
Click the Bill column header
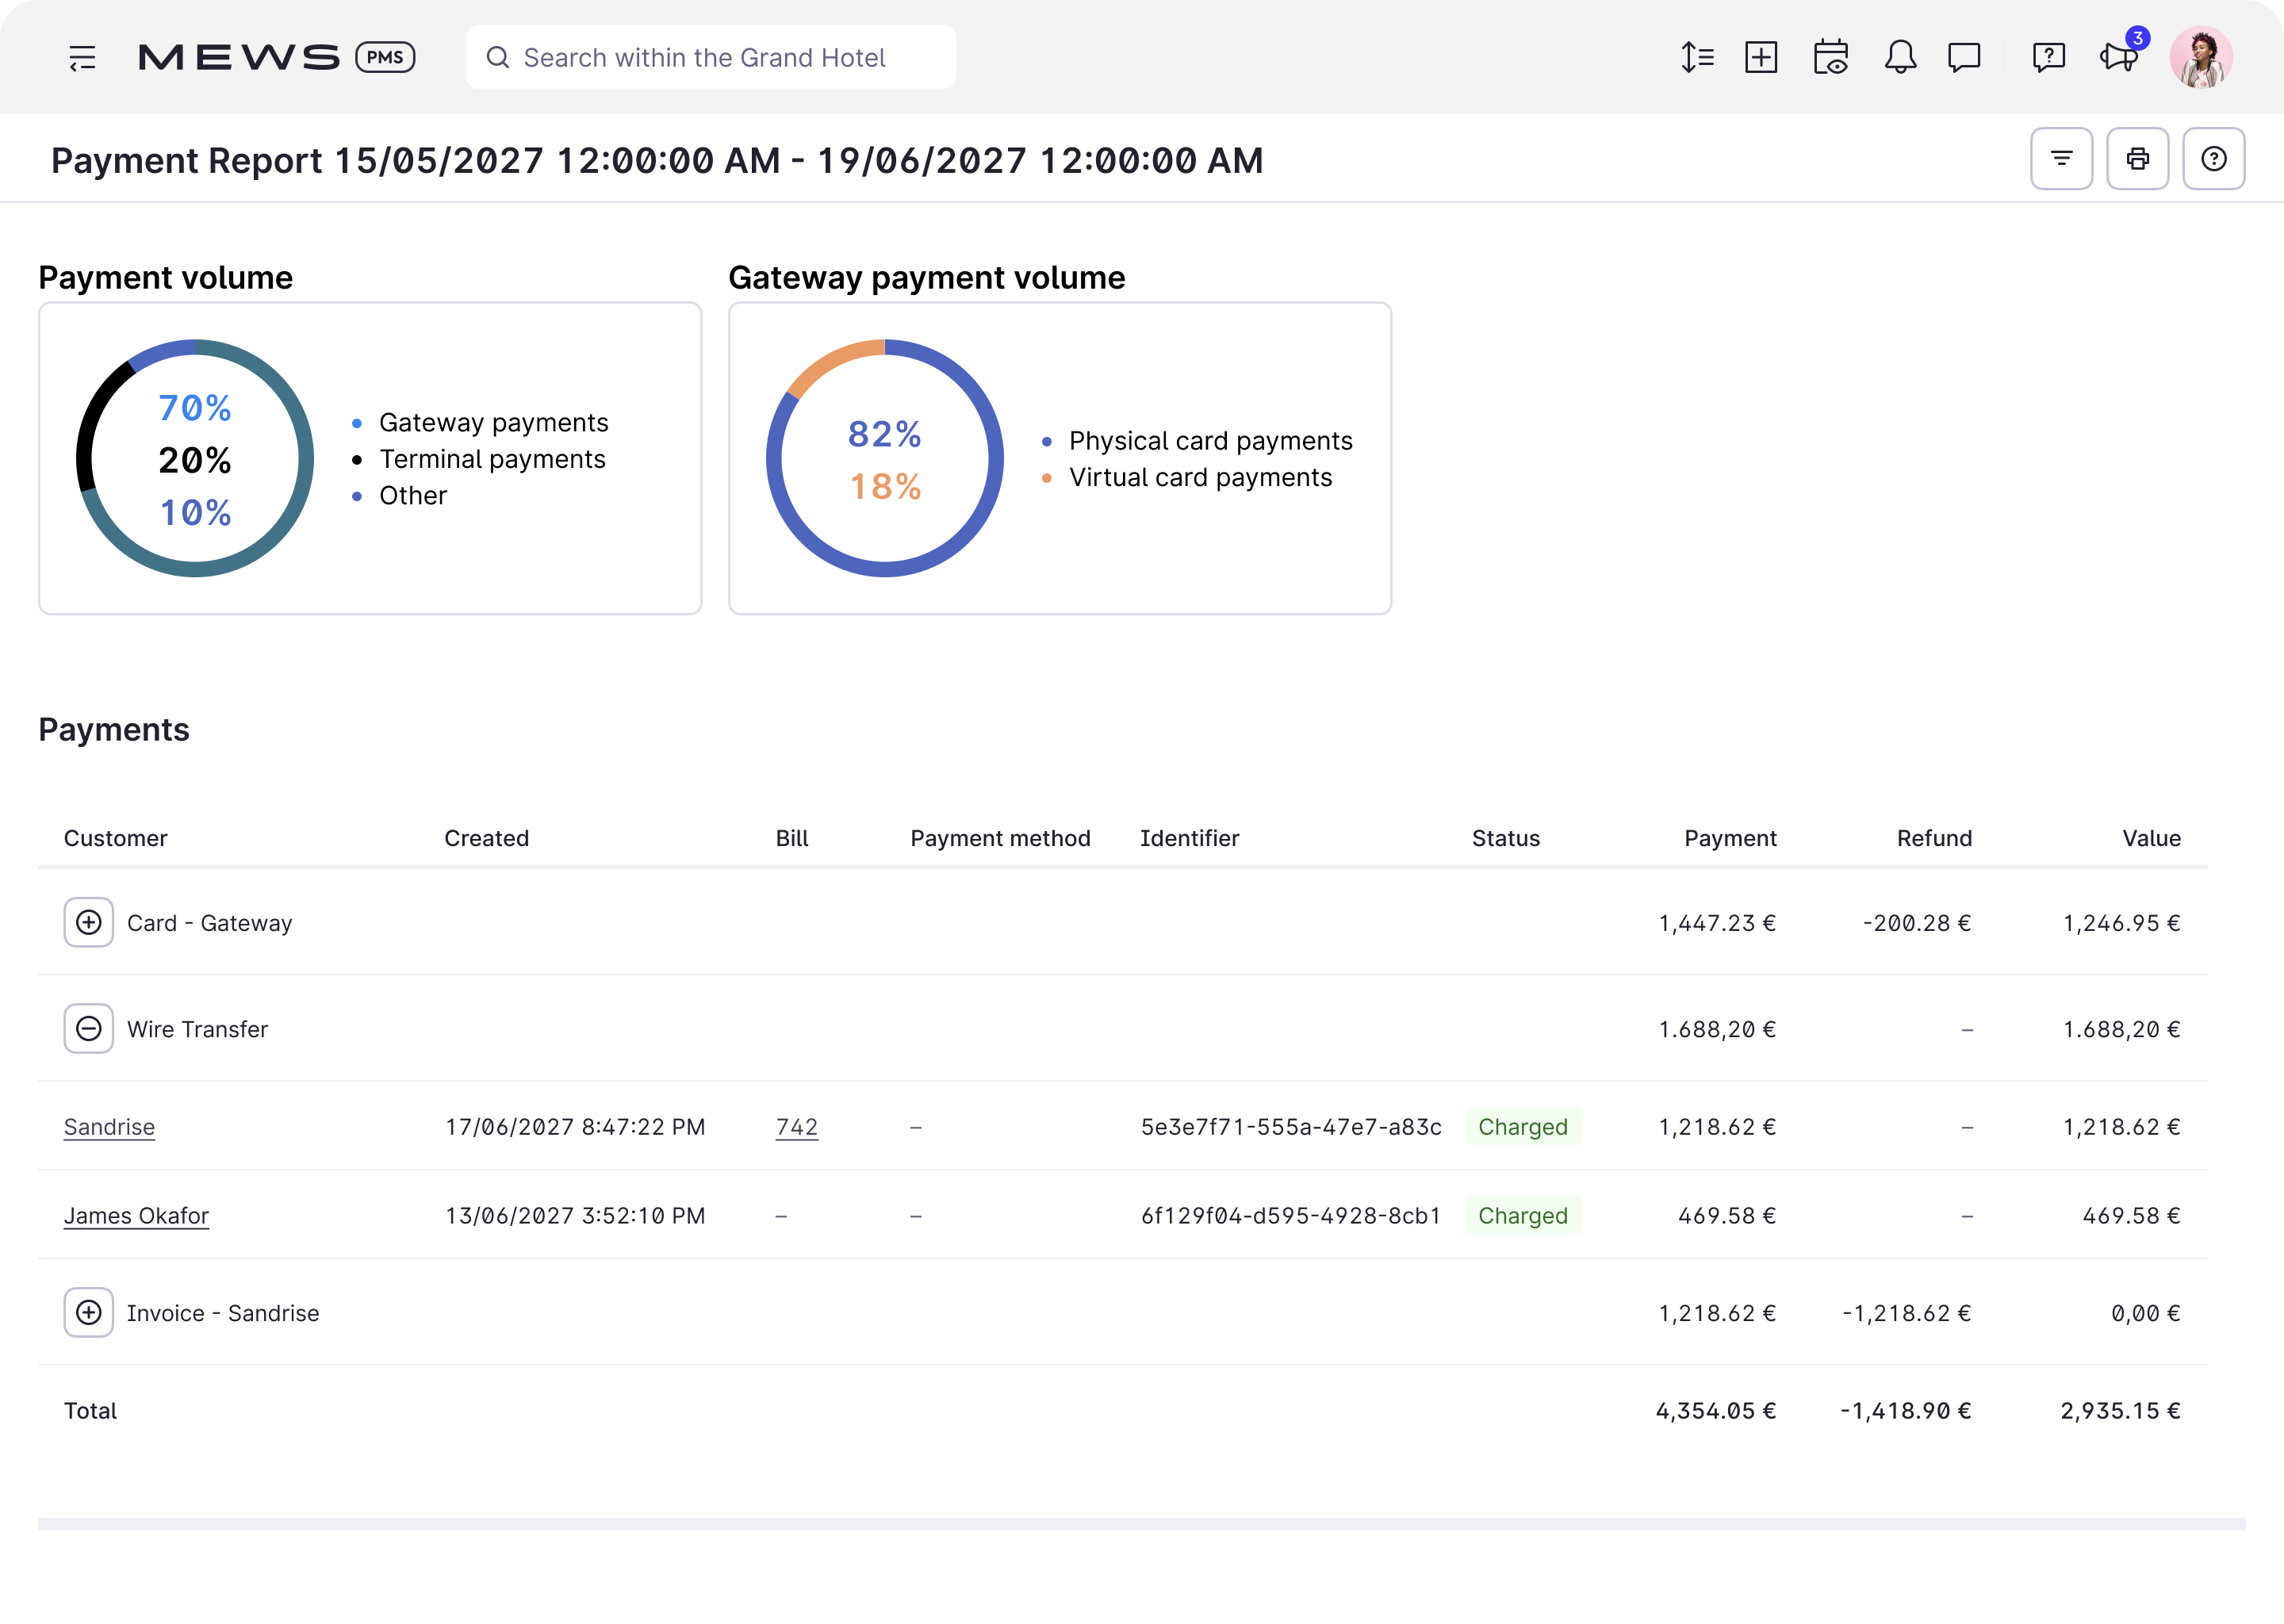coord(792,838)
